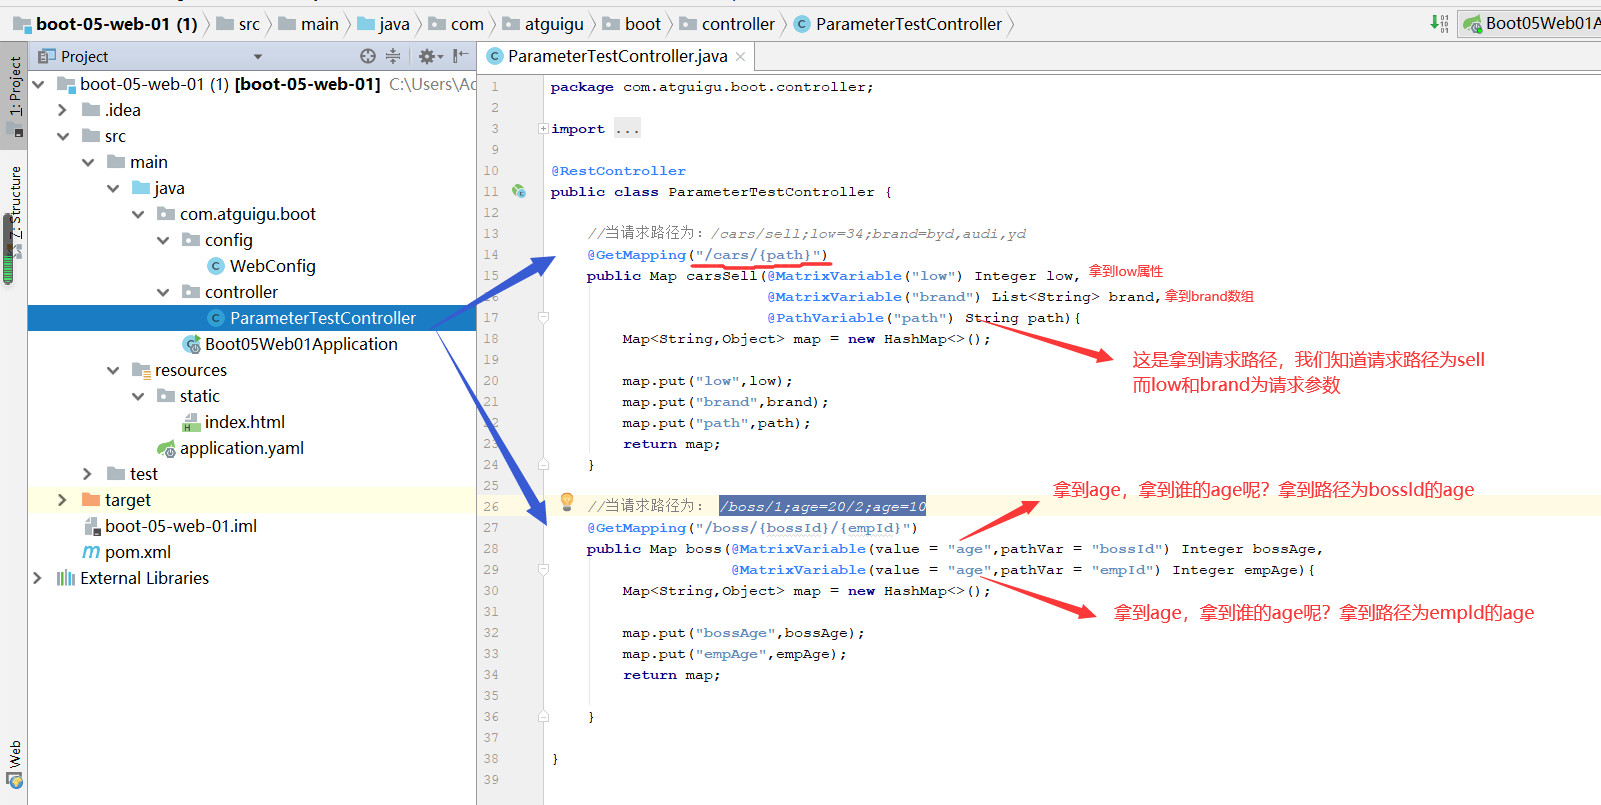The width and height of the screenshot is (1601, 805).
Task: Select index.html in project tree
Action: 234,422
